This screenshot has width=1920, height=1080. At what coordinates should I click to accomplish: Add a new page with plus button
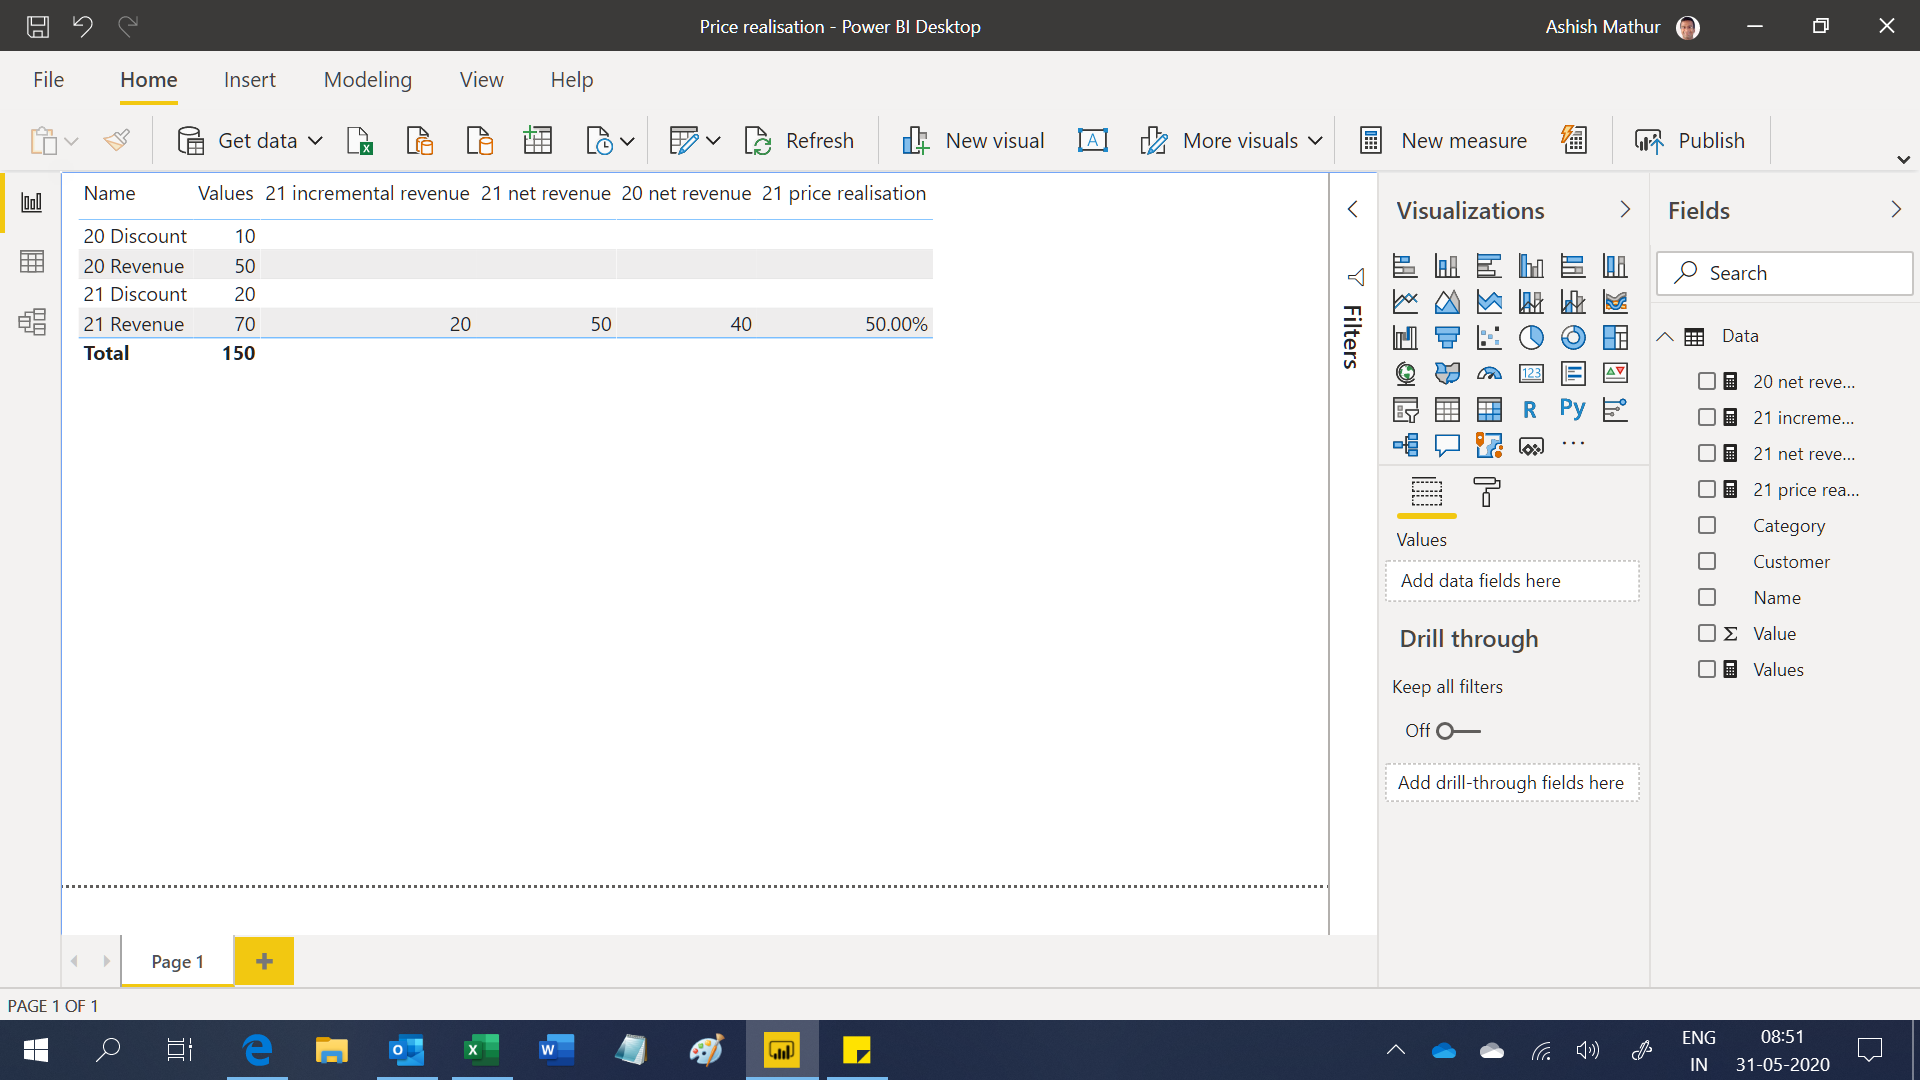[x=264, y=961]
